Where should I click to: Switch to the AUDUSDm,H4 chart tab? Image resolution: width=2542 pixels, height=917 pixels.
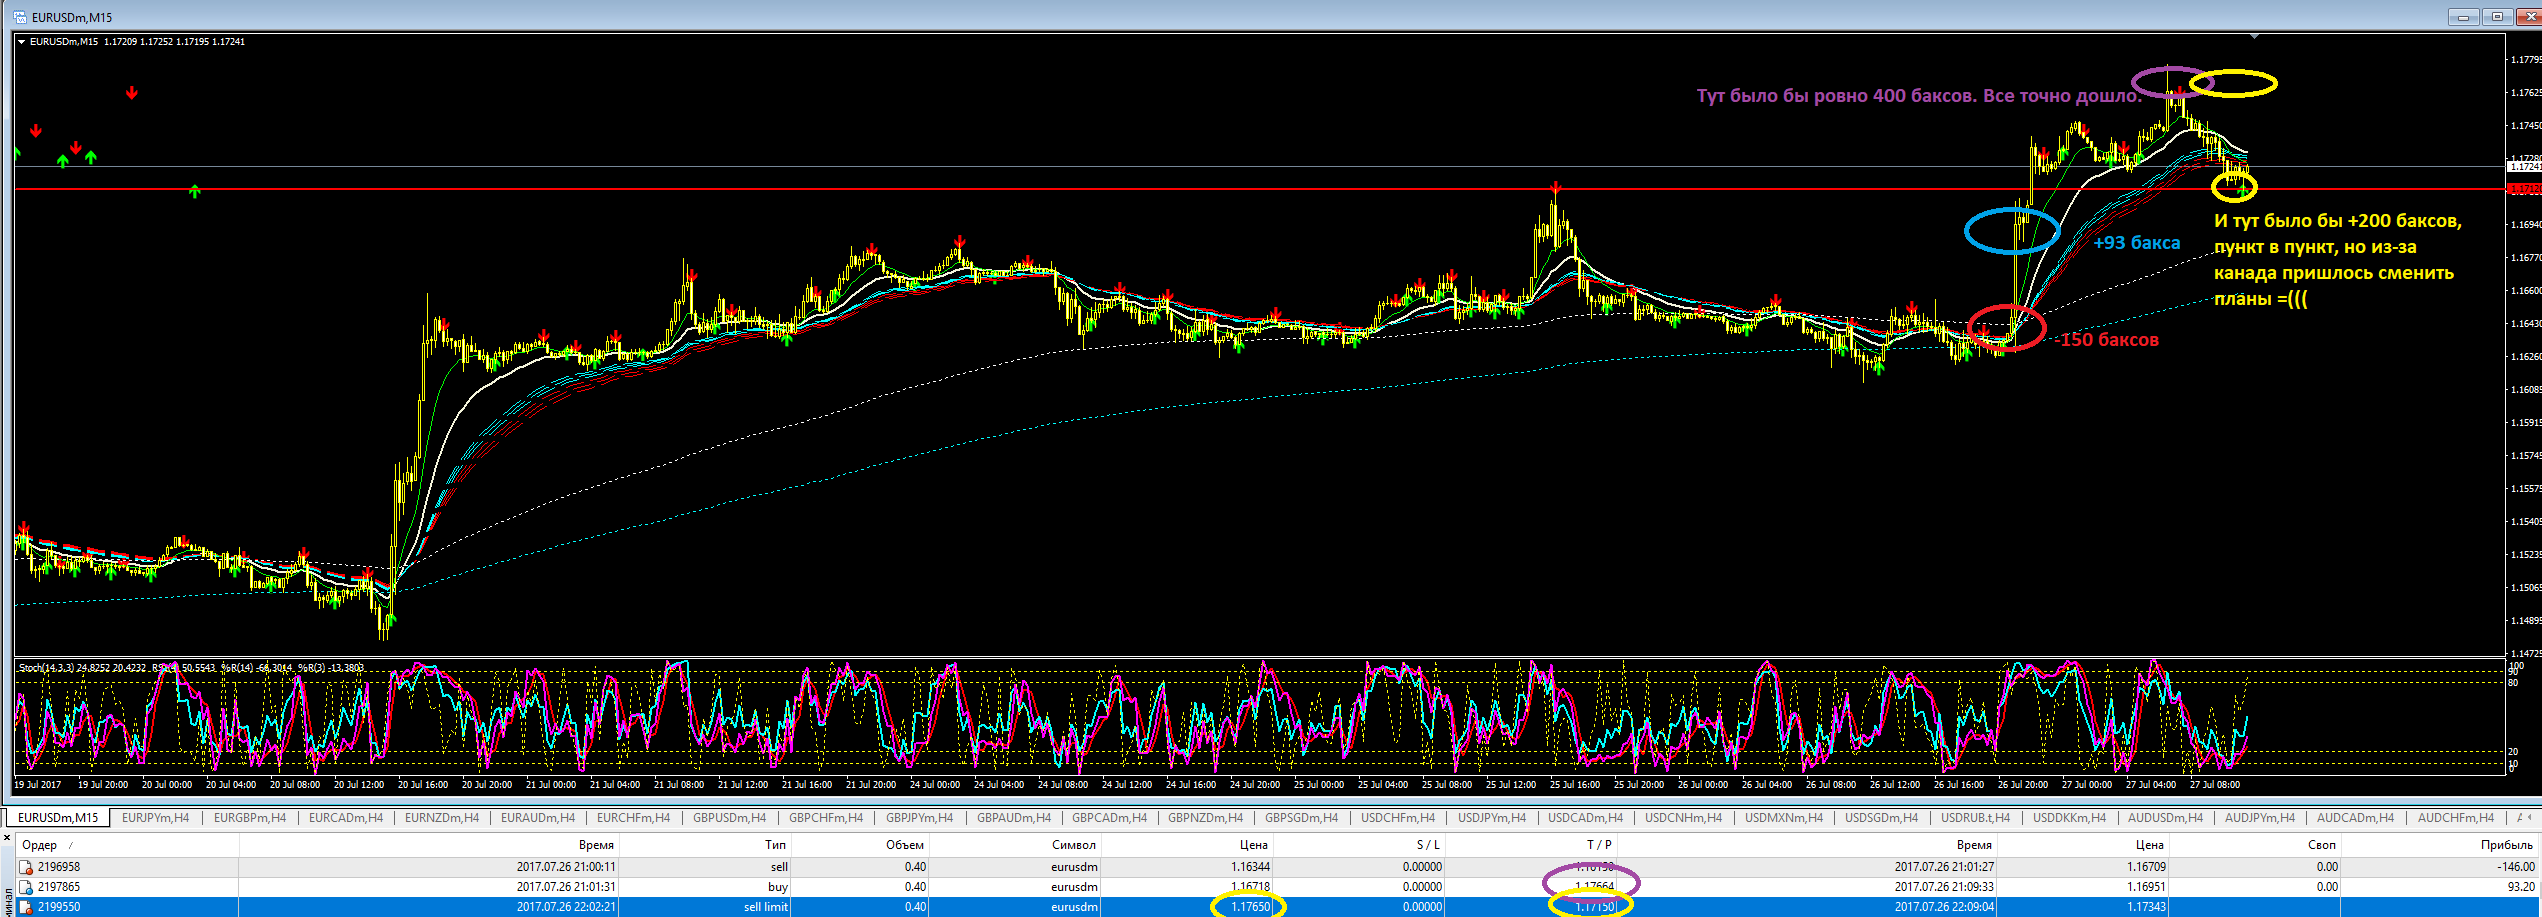2165,818
